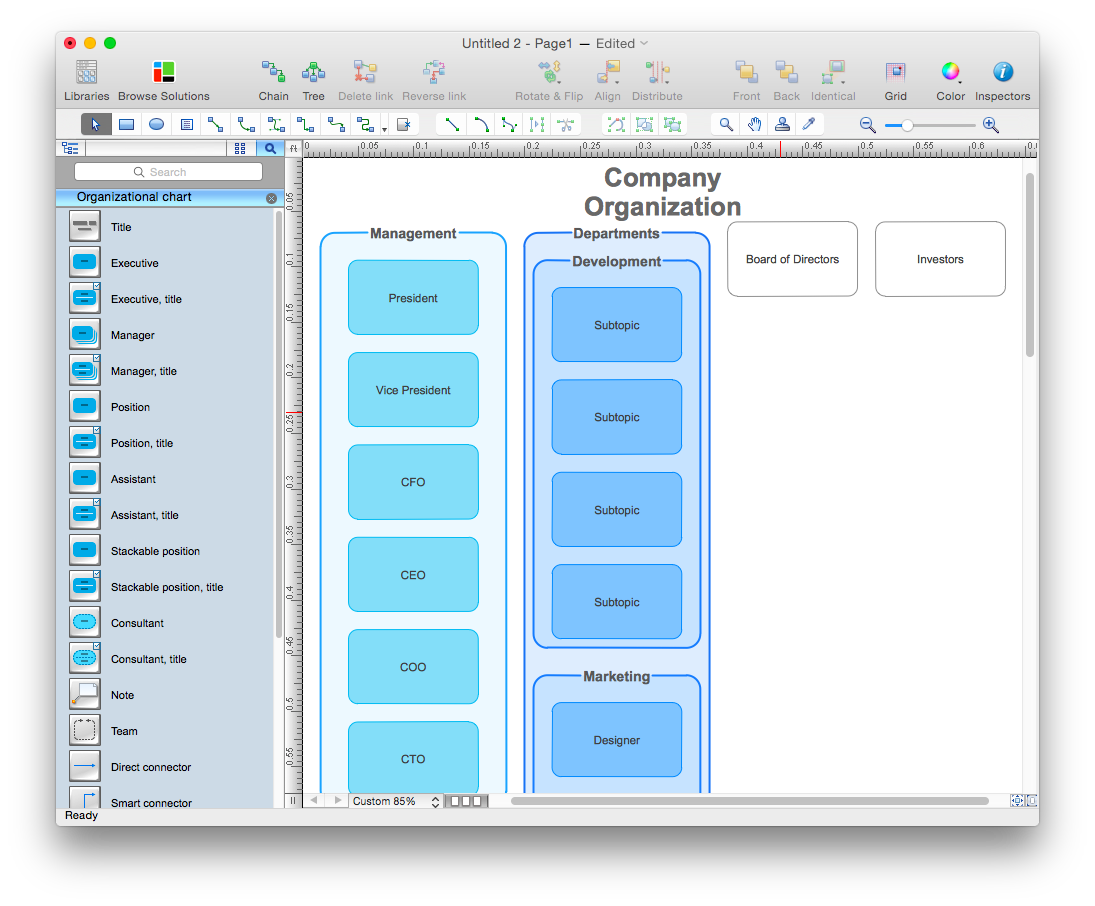1095x906 pixels.
Task: Click the vertical canvas scrollbar
Action: 1029,265
